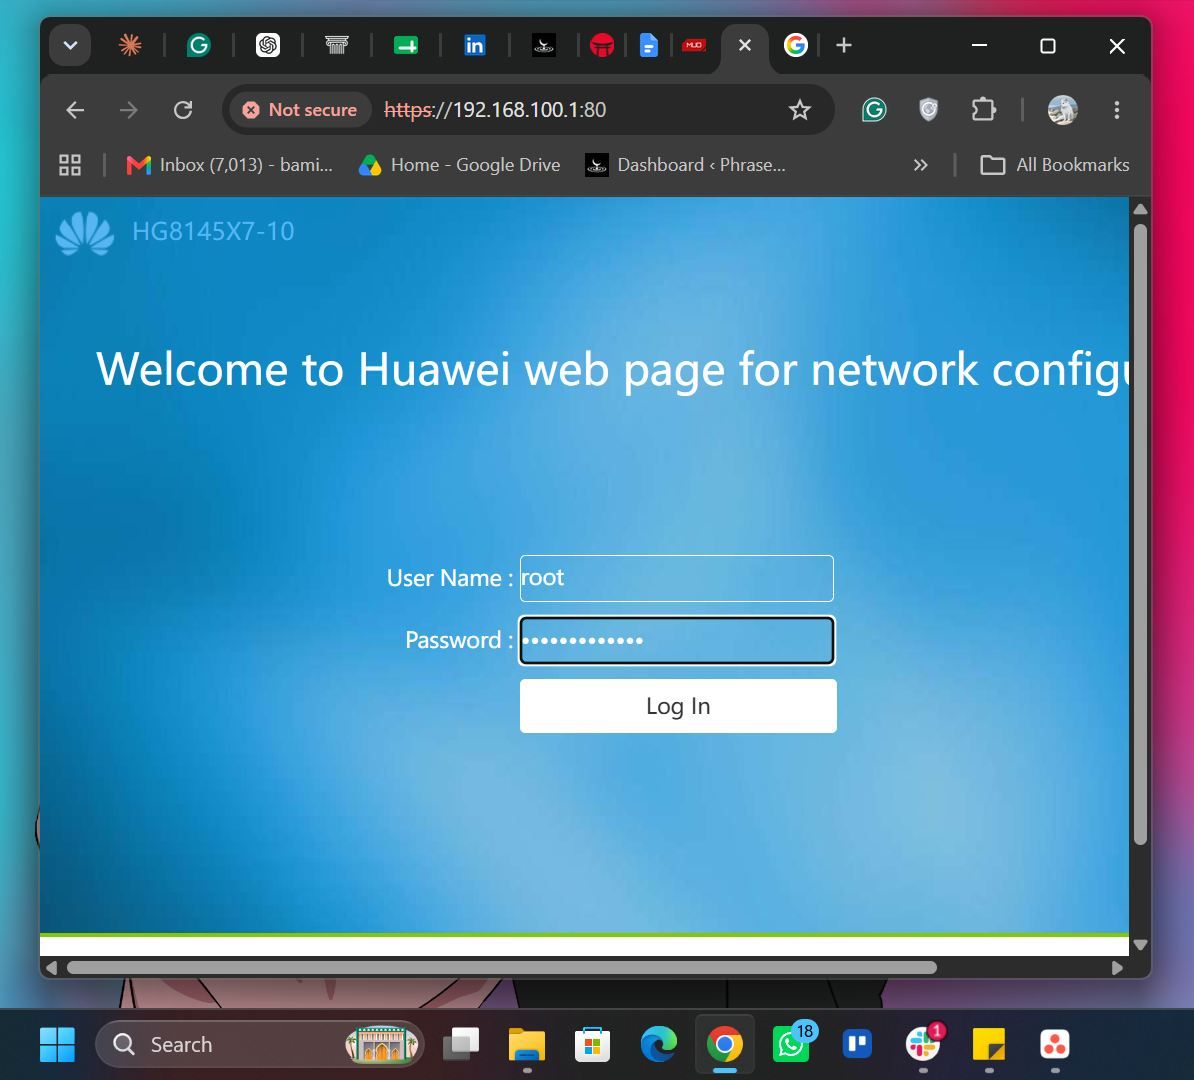The image size is (1194, 1080).
Task: Open Slack from the taskbar
Action: point(923,1044)
